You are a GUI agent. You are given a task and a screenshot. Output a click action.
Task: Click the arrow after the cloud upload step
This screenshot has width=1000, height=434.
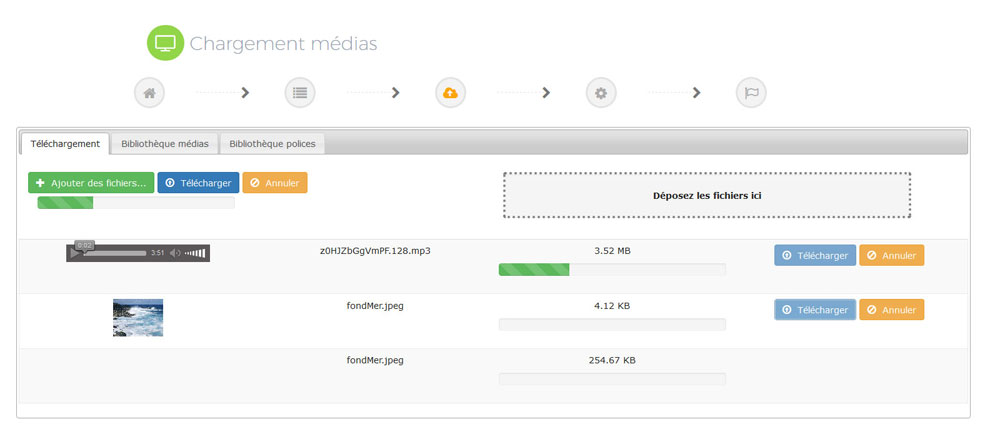546,93
